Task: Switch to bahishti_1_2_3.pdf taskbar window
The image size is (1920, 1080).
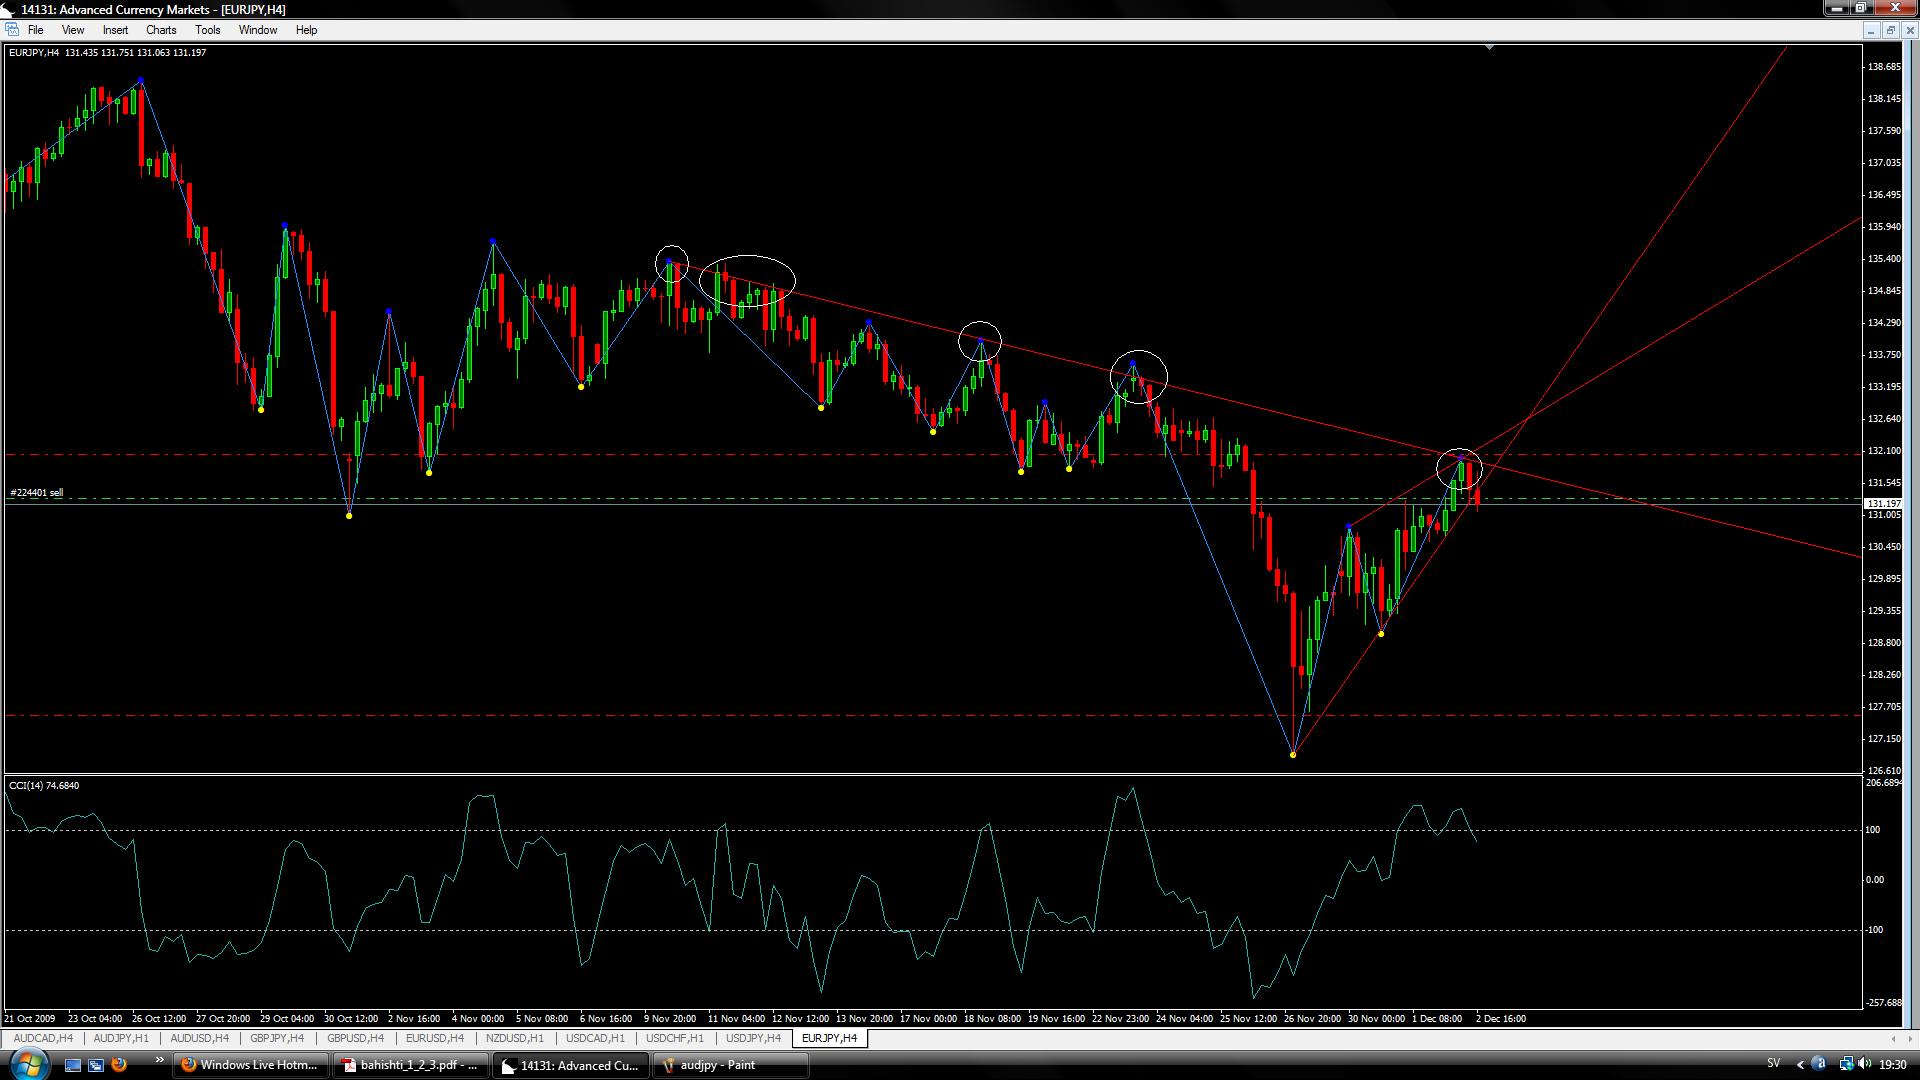Action: coord(411,1065)
